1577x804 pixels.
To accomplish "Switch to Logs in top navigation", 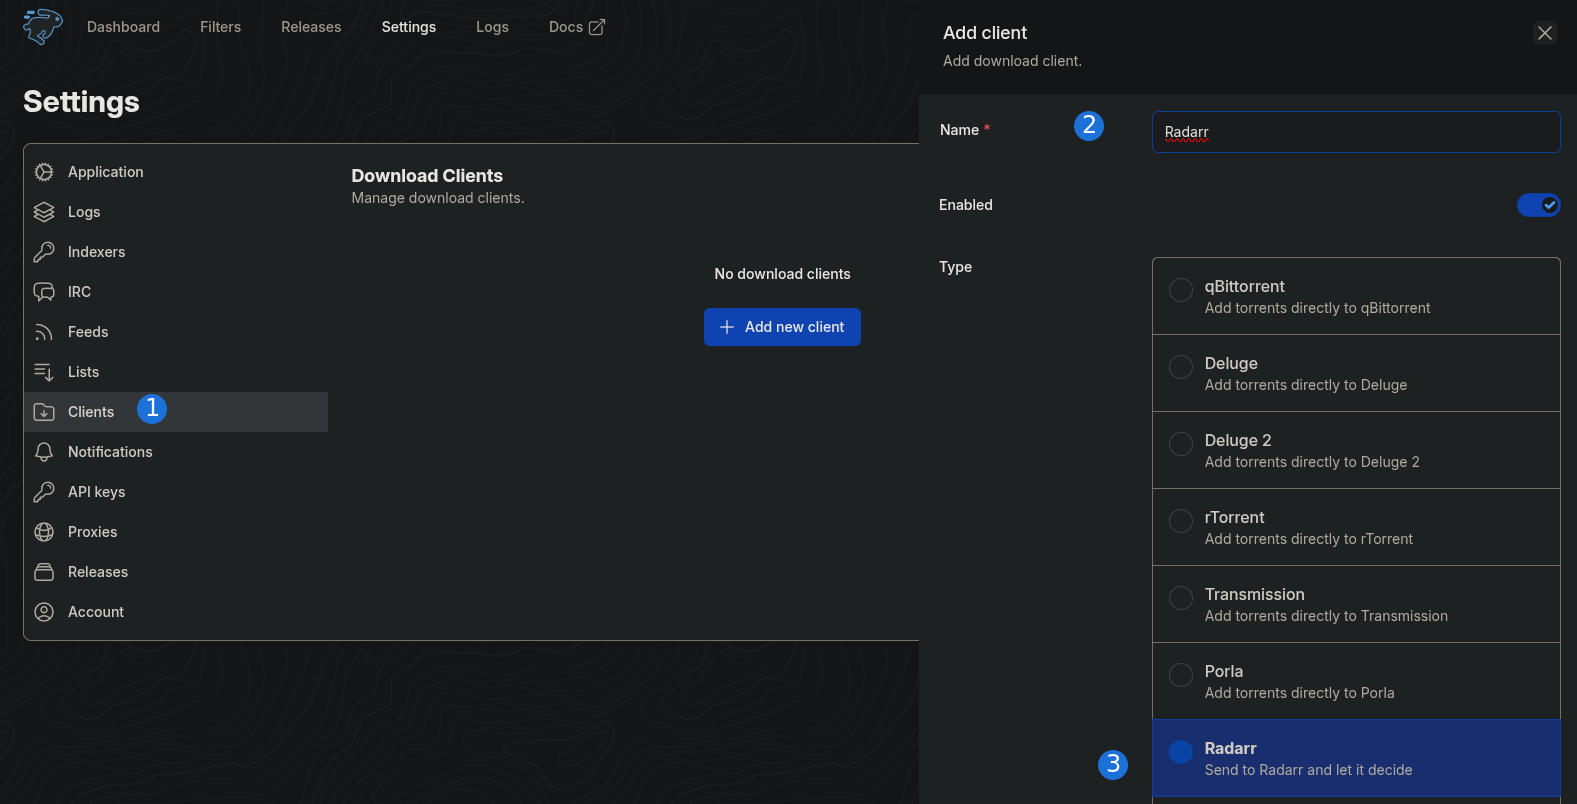I will tap(492, 27).
